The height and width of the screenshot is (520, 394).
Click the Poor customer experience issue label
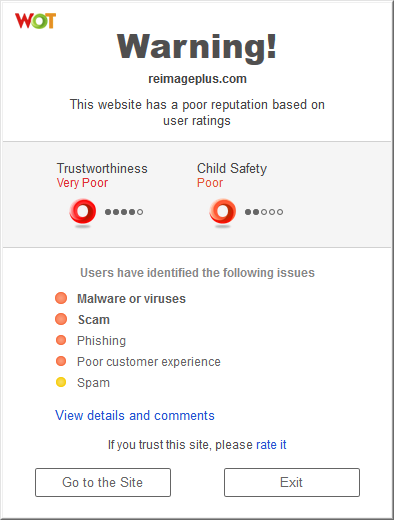coord(149,362)
